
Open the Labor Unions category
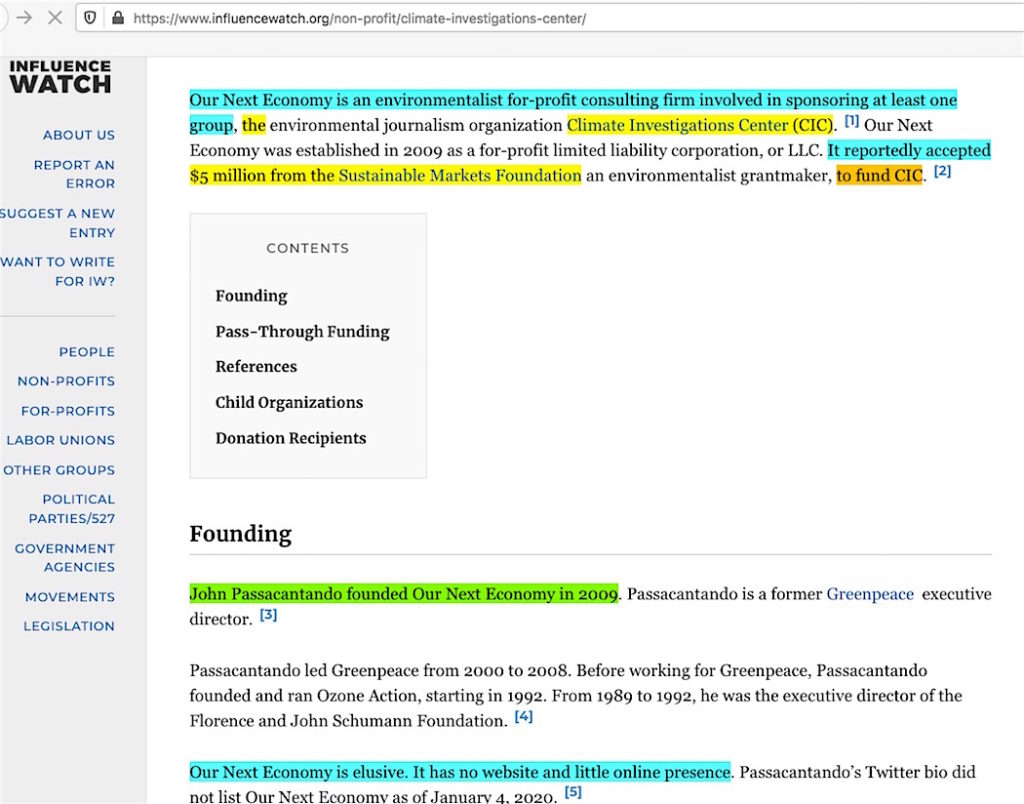[60, 440]
